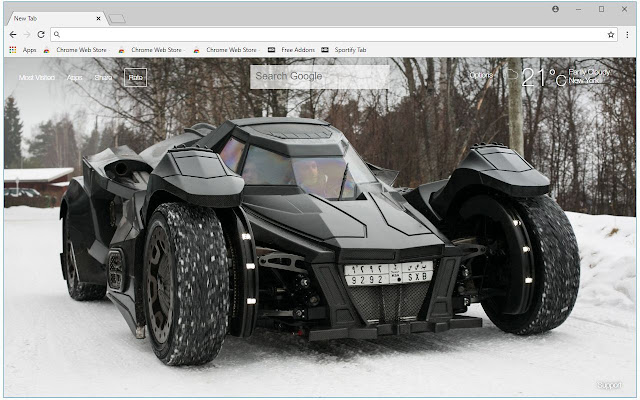Open the first Chrome Web Store bookmark
Viewport: 640px width, 400px height.
click(x=76, y=50)
